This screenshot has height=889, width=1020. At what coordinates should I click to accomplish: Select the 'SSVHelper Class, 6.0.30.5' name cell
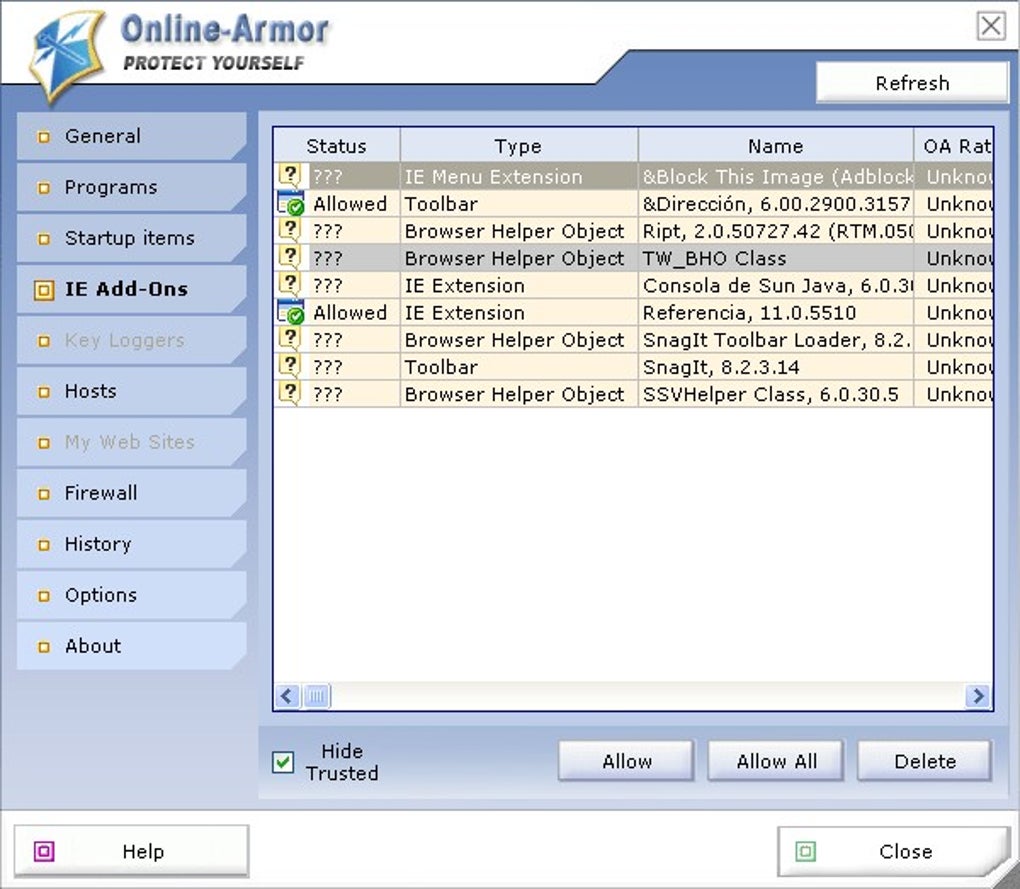(776, 394)
